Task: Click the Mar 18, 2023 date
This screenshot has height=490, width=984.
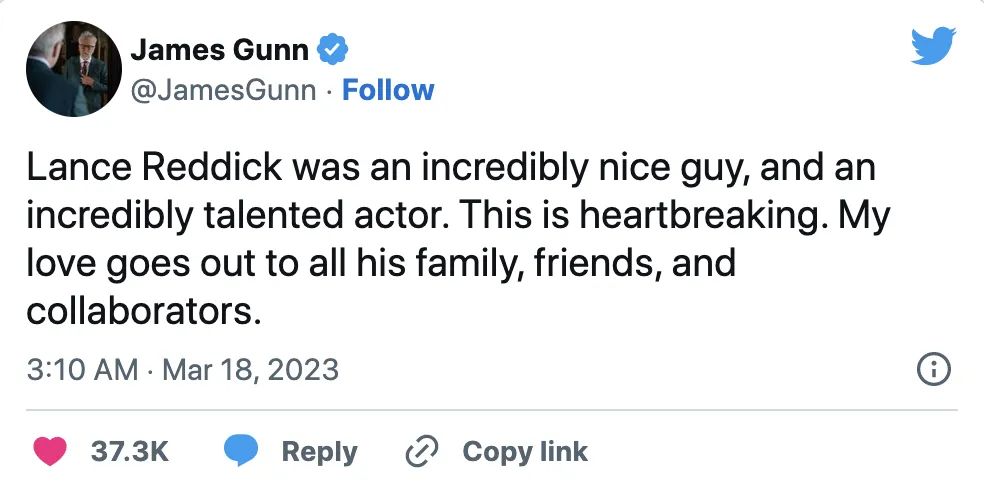Action: pos(250,370)
